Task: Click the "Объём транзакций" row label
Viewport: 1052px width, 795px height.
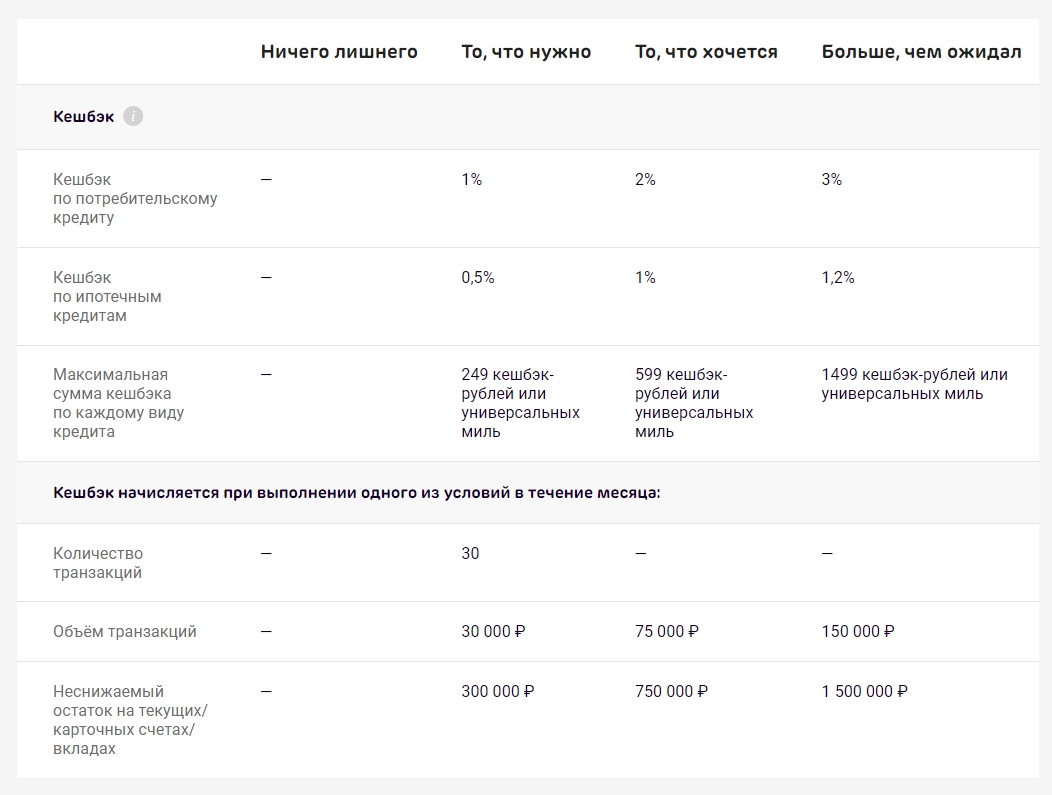Action: (x=125, y=632)
